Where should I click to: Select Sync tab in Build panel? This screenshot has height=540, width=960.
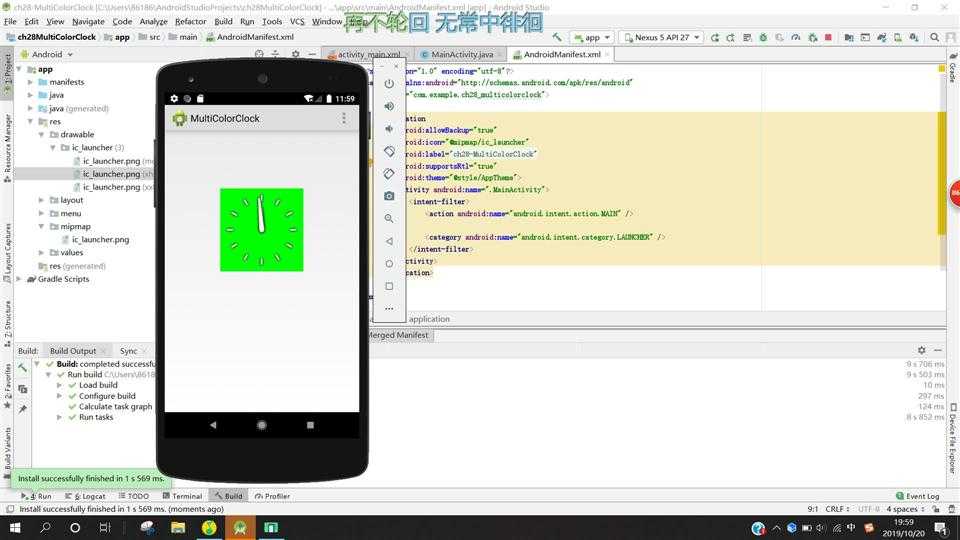click(x=129, y=351)
